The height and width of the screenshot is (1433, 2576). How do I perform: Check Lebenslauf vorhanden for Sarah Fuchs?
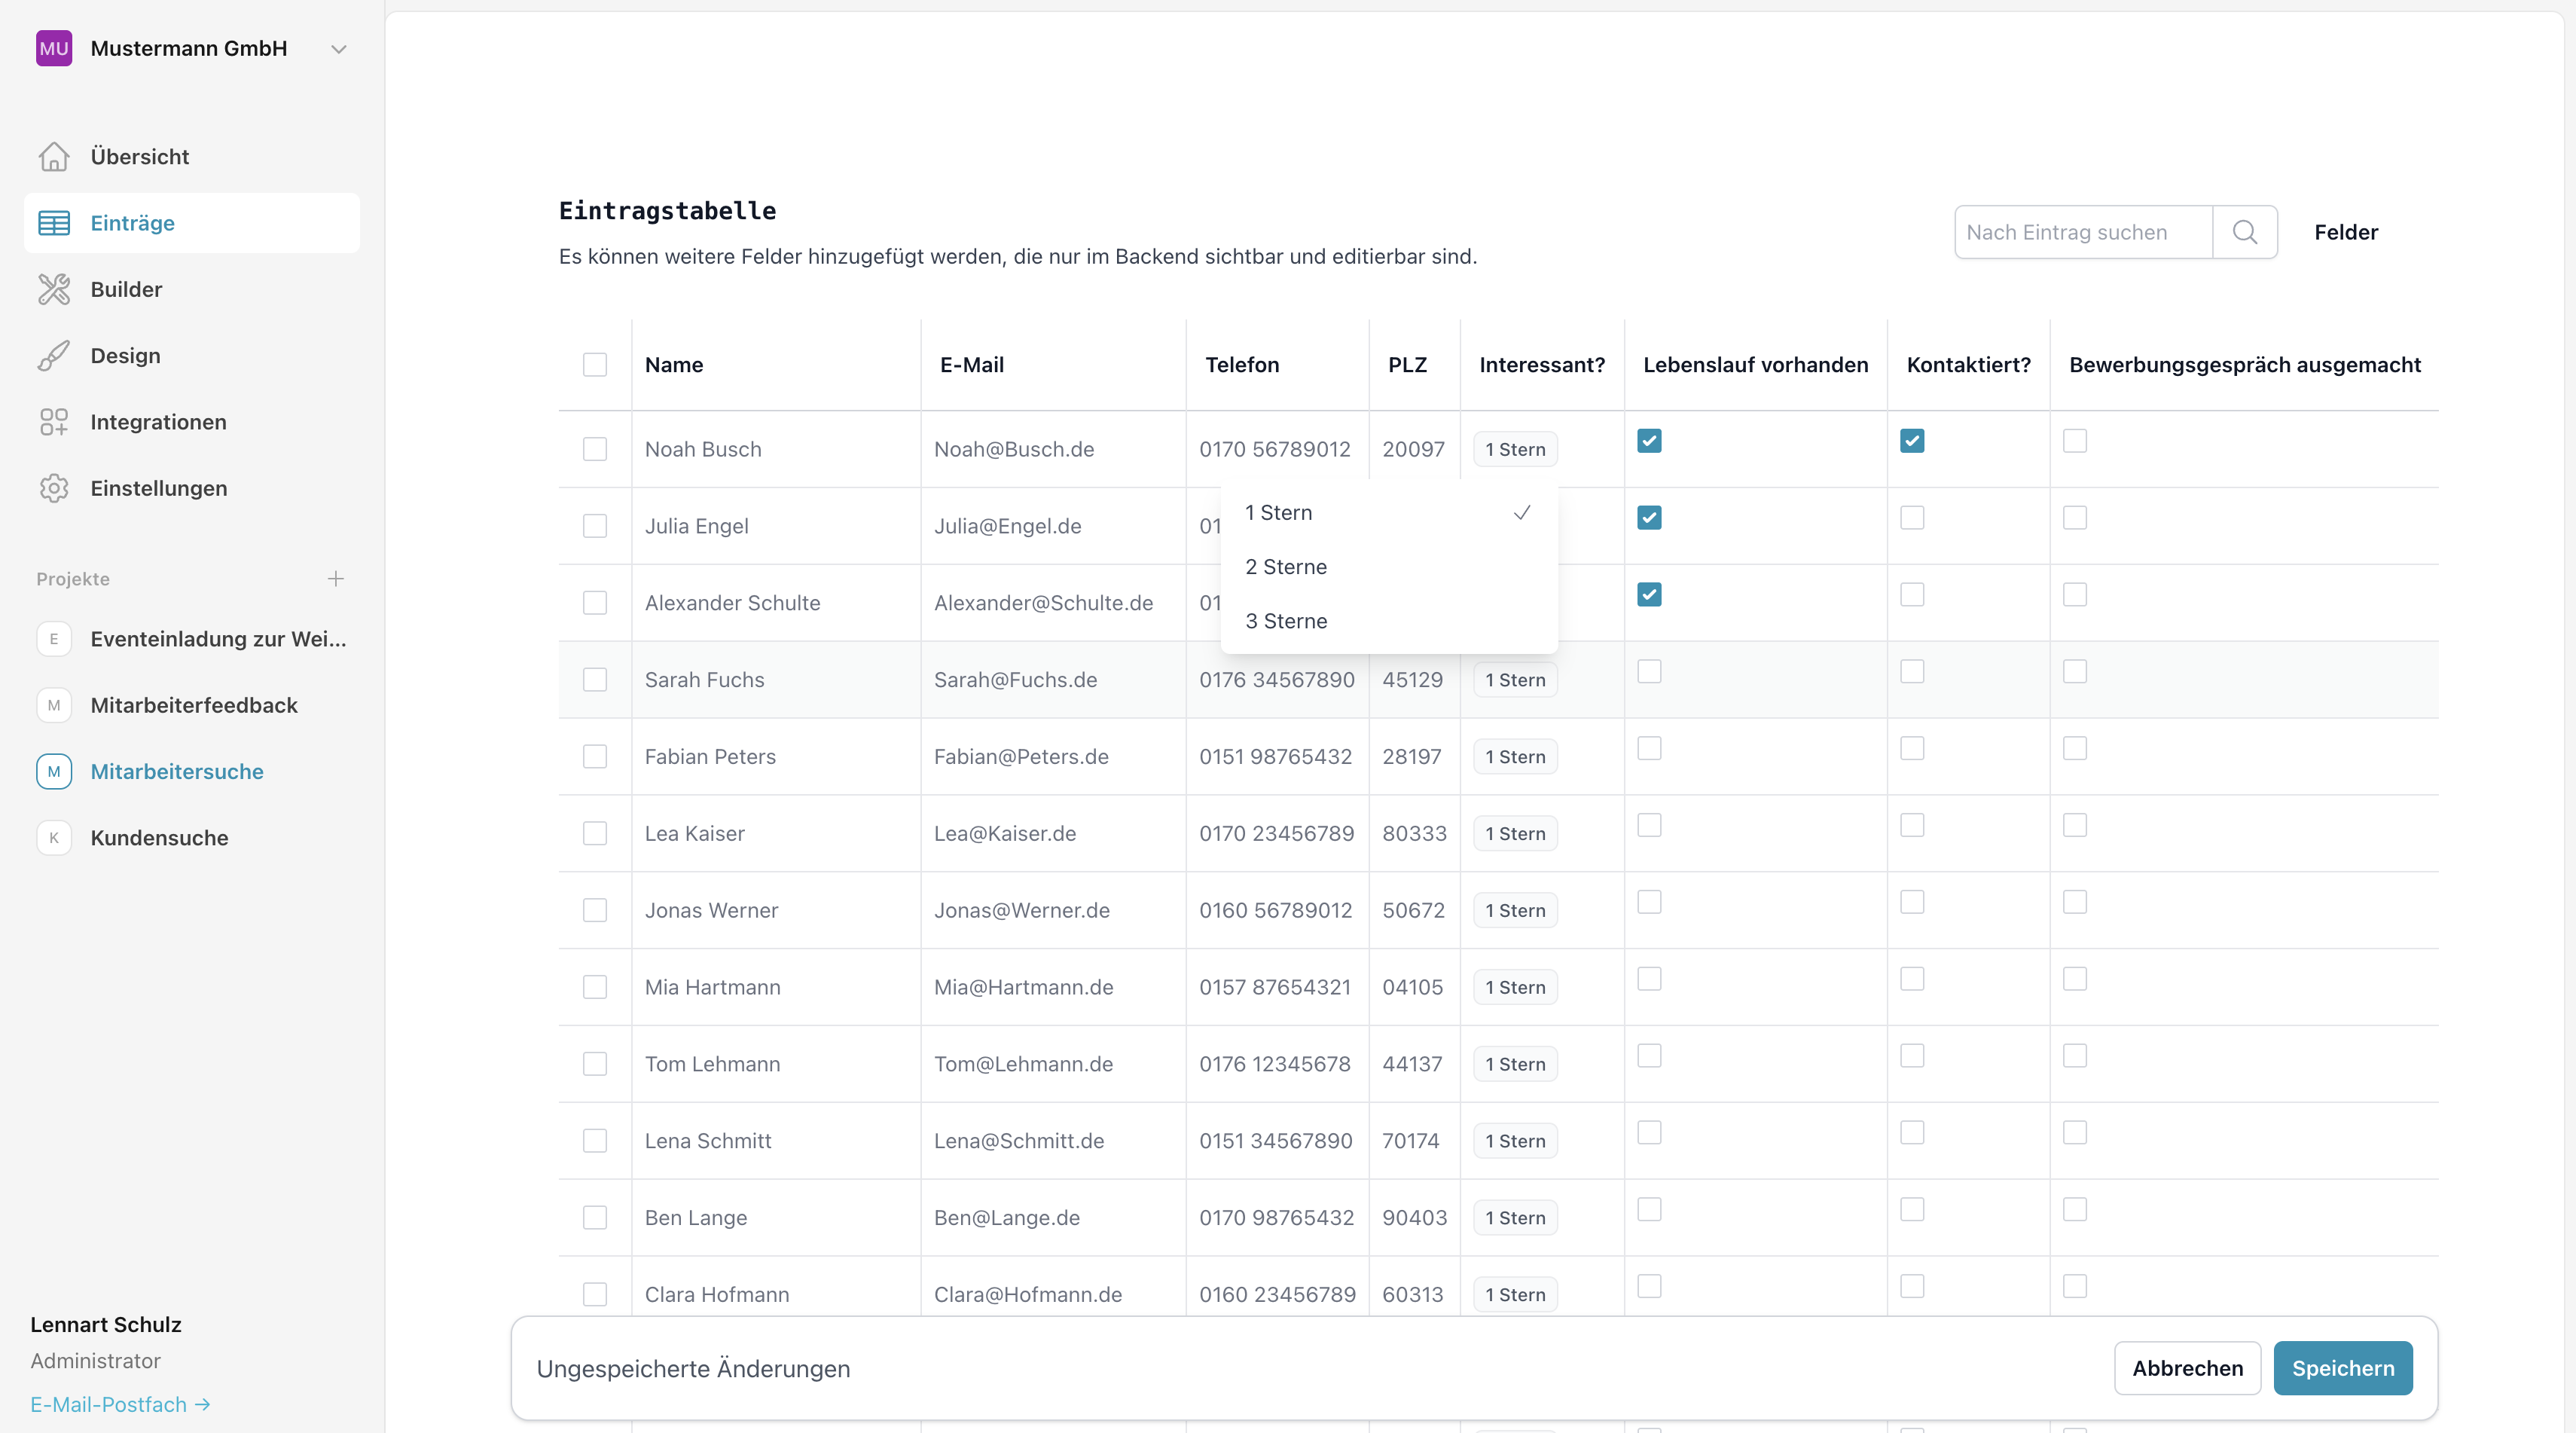1649,671
